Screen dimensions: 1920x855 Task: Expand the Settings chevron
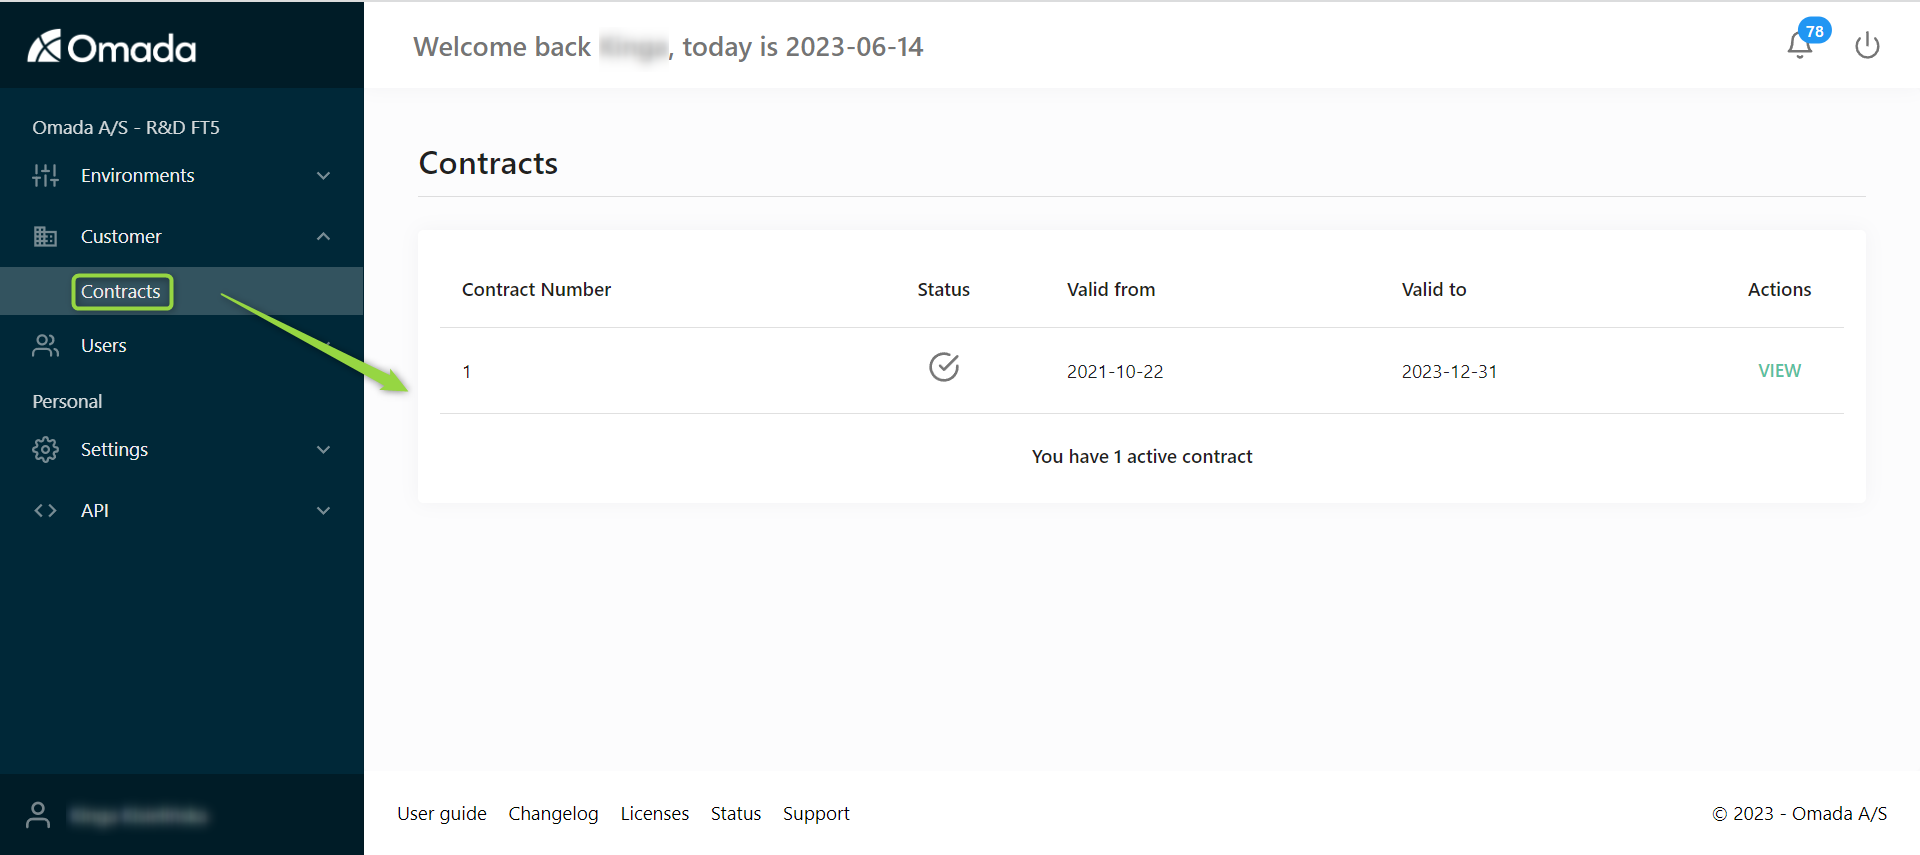[323, 450]
